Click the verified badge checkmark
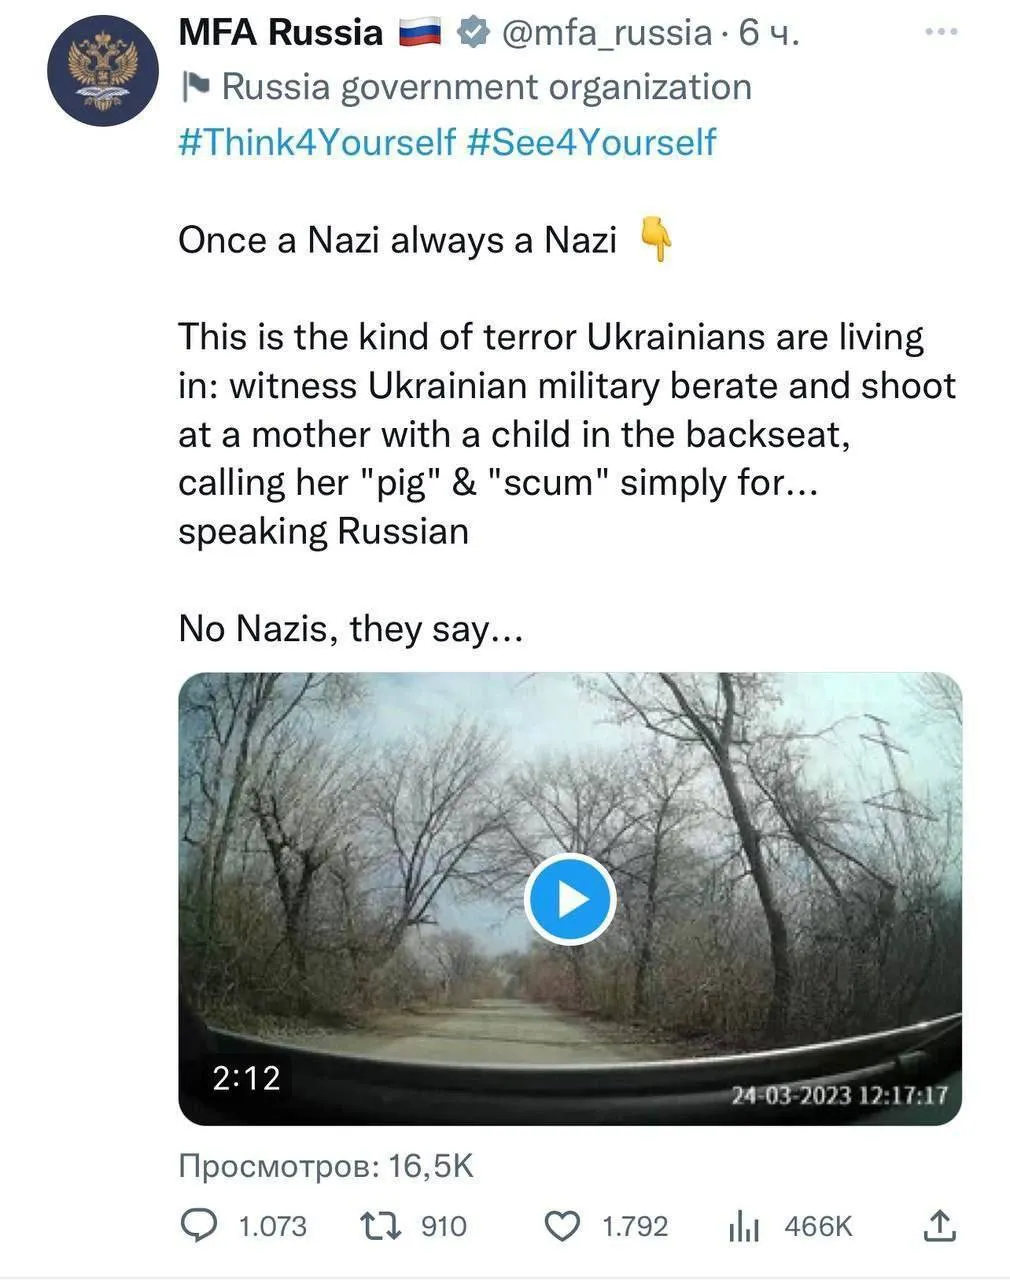The width and height of the screenshot is (1010, 1280). pyautogui.click(x=472, y=33)
